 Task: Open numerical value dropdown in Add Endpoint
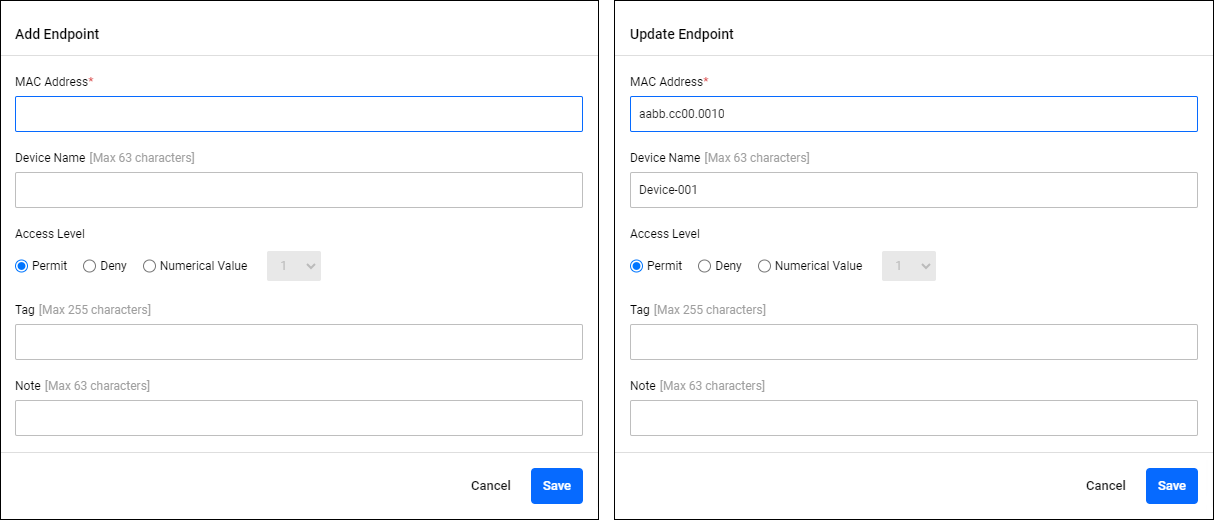(294, 266)
